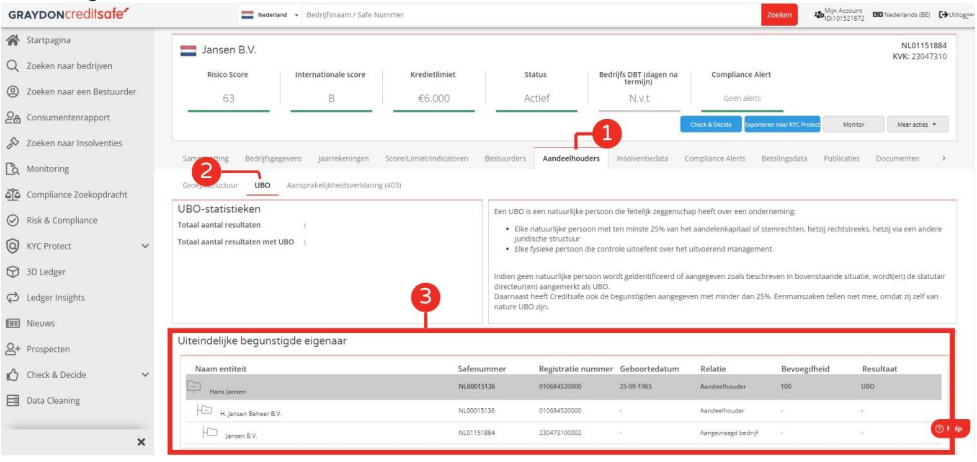The width and height of the screenshot is (977, 462).
Task: Click registration number 230473100002
Action: point(560,432)
